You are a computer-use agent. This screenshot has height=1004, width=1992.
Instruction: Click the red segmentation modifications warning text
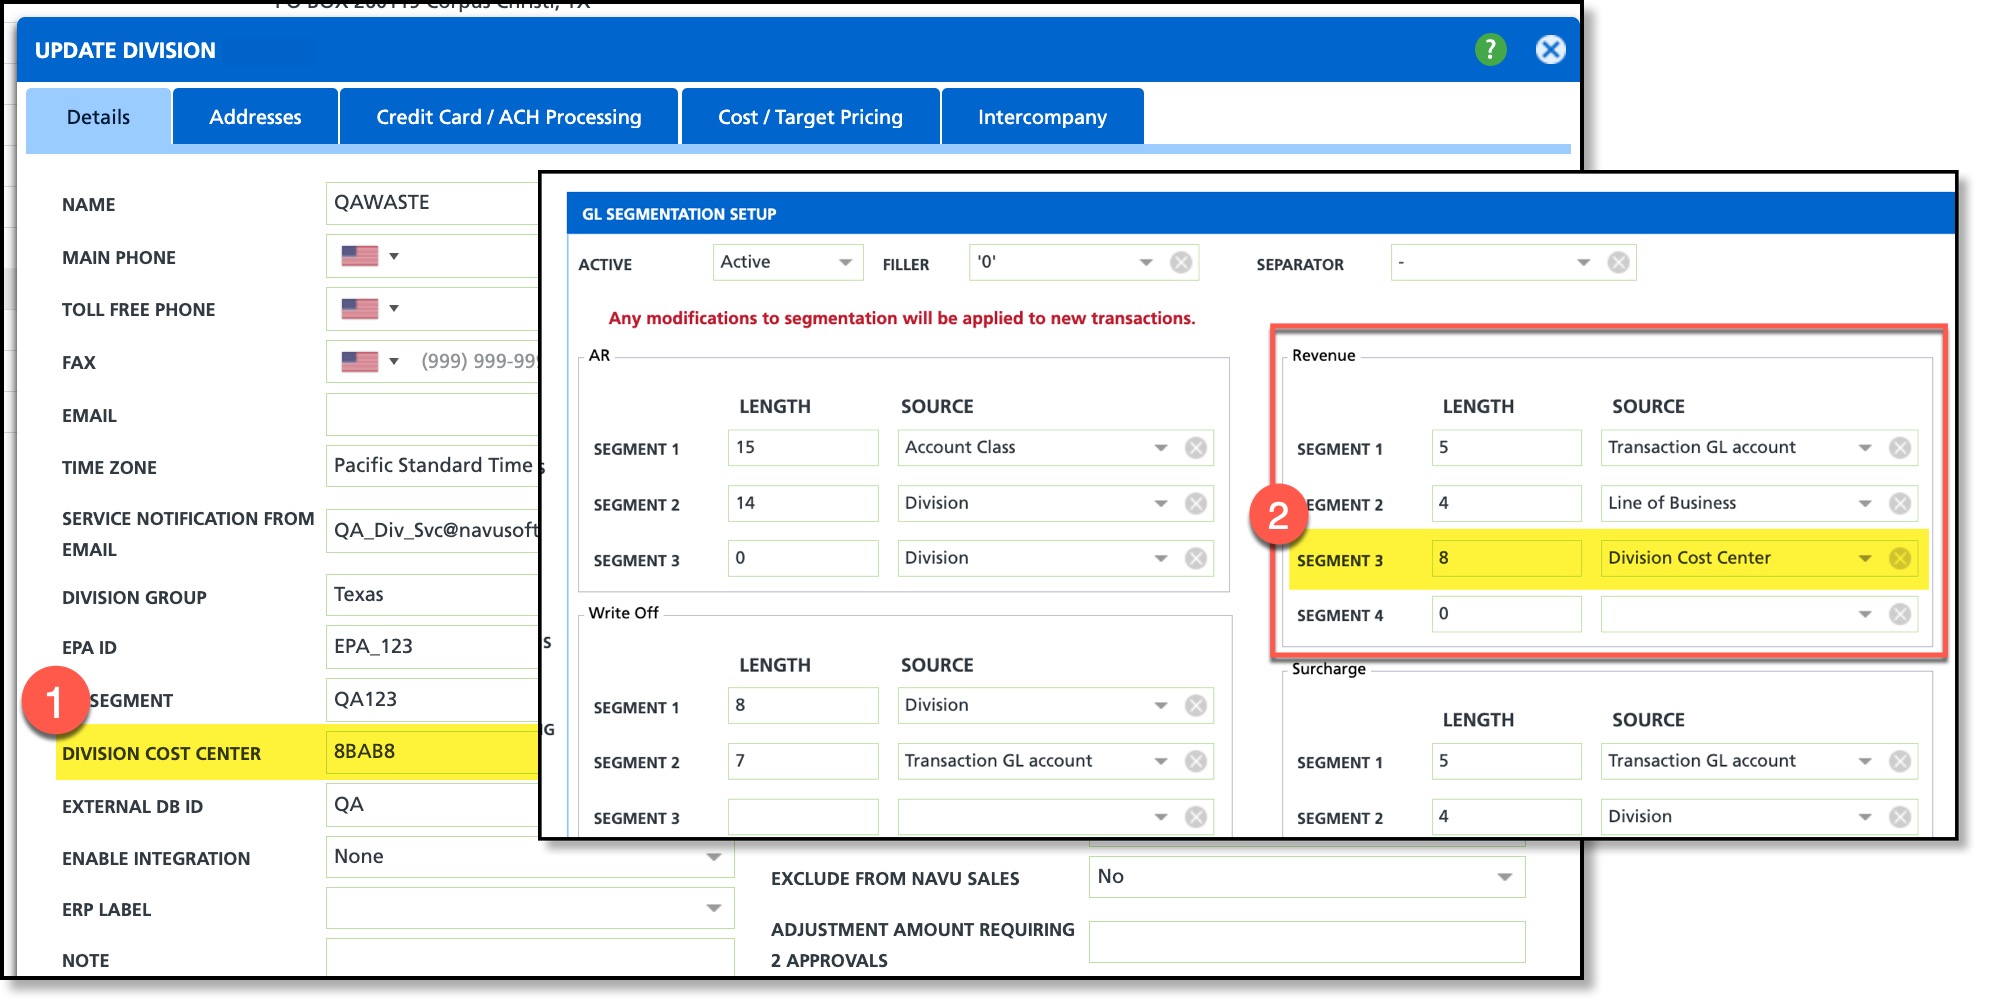(902, 318)
